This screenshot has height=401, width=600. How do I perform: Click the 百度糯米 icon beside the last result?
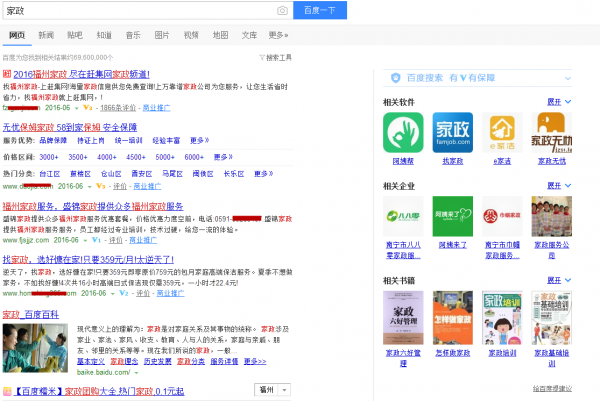coord(7,391)
